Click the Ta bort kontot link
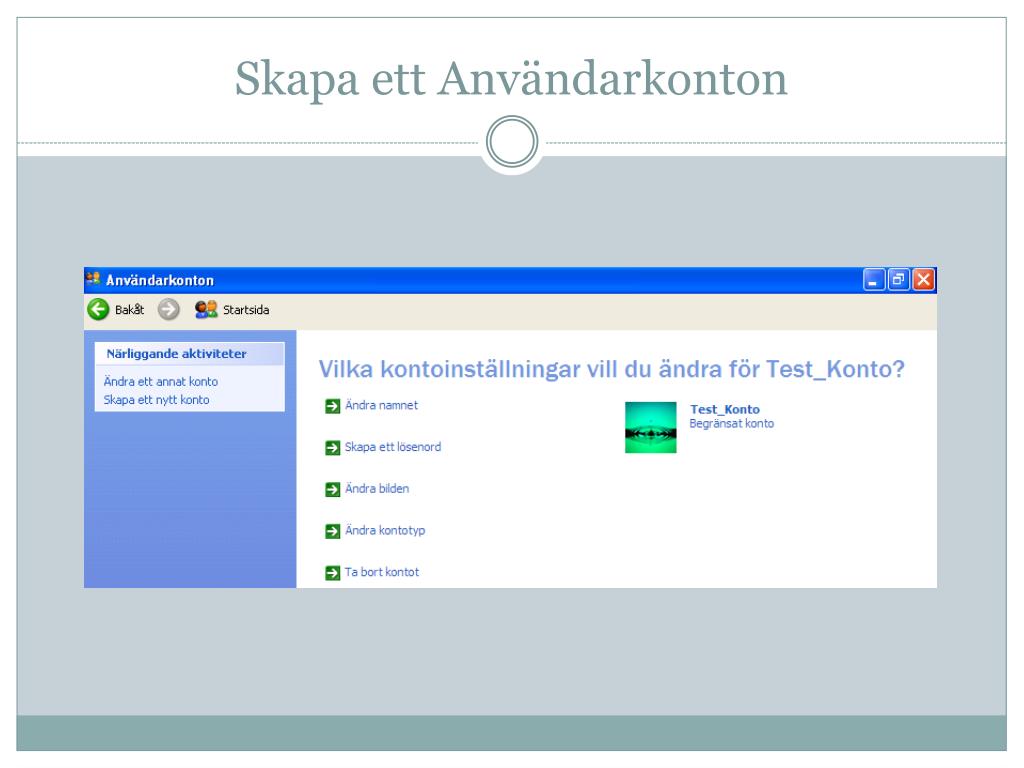The height and width of the screenshot is (768, 1024). (382, 572)
